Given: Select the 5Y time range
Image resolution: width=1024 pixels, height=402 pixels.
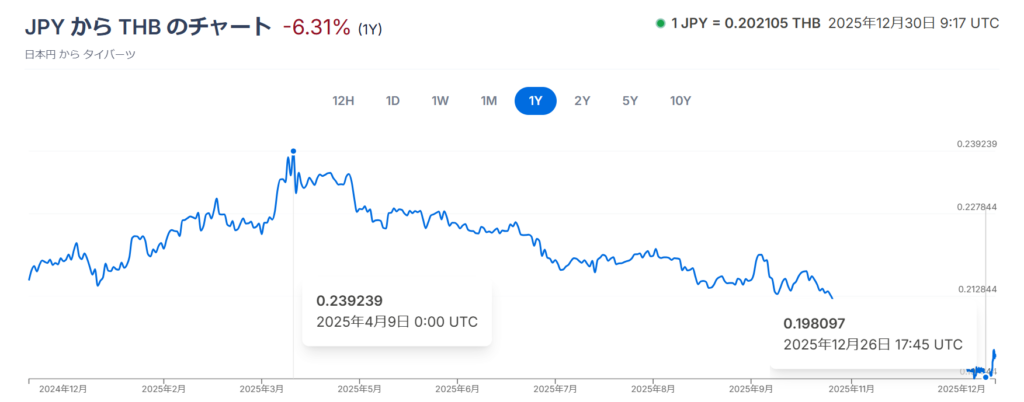Looking at the screenshot, I should (630, 101).
